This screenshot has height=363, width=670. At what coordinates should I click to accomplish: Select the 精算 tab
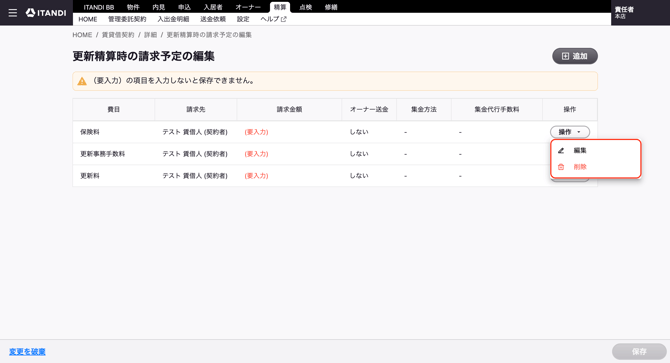[x=280, y=7]
